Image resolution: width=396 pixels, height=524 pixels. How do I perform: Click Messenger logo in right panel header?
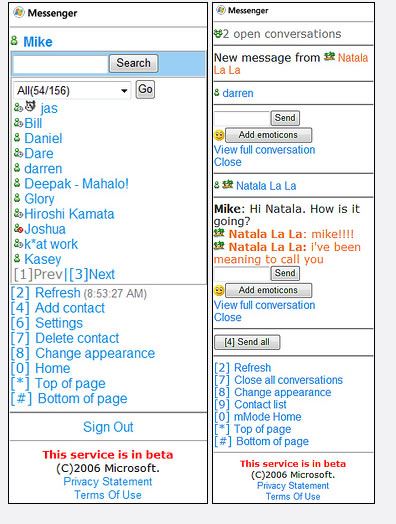pyautogui.click(x=221, y=10)
